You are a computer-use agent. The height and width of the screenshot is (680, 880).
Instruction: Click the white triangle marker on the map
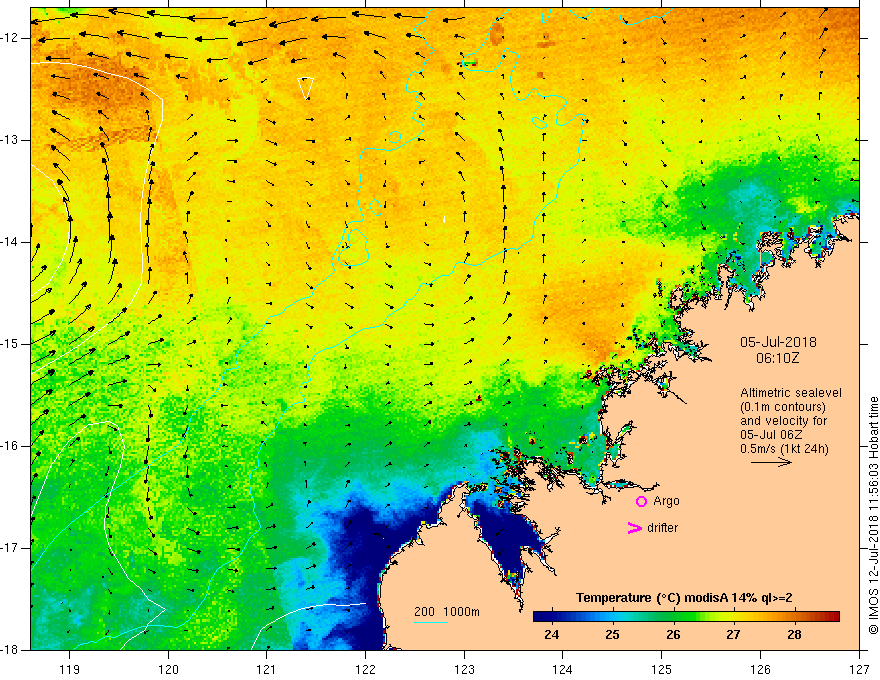pos(305,88)
